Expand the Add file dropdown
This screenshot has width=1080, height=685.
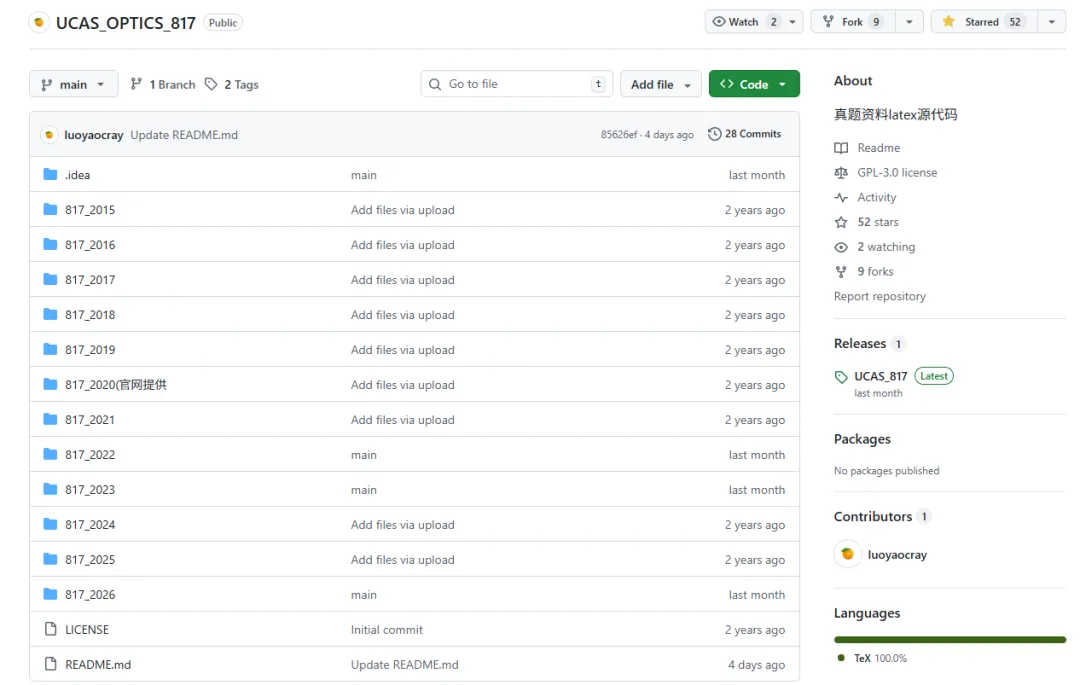[661, 84]
